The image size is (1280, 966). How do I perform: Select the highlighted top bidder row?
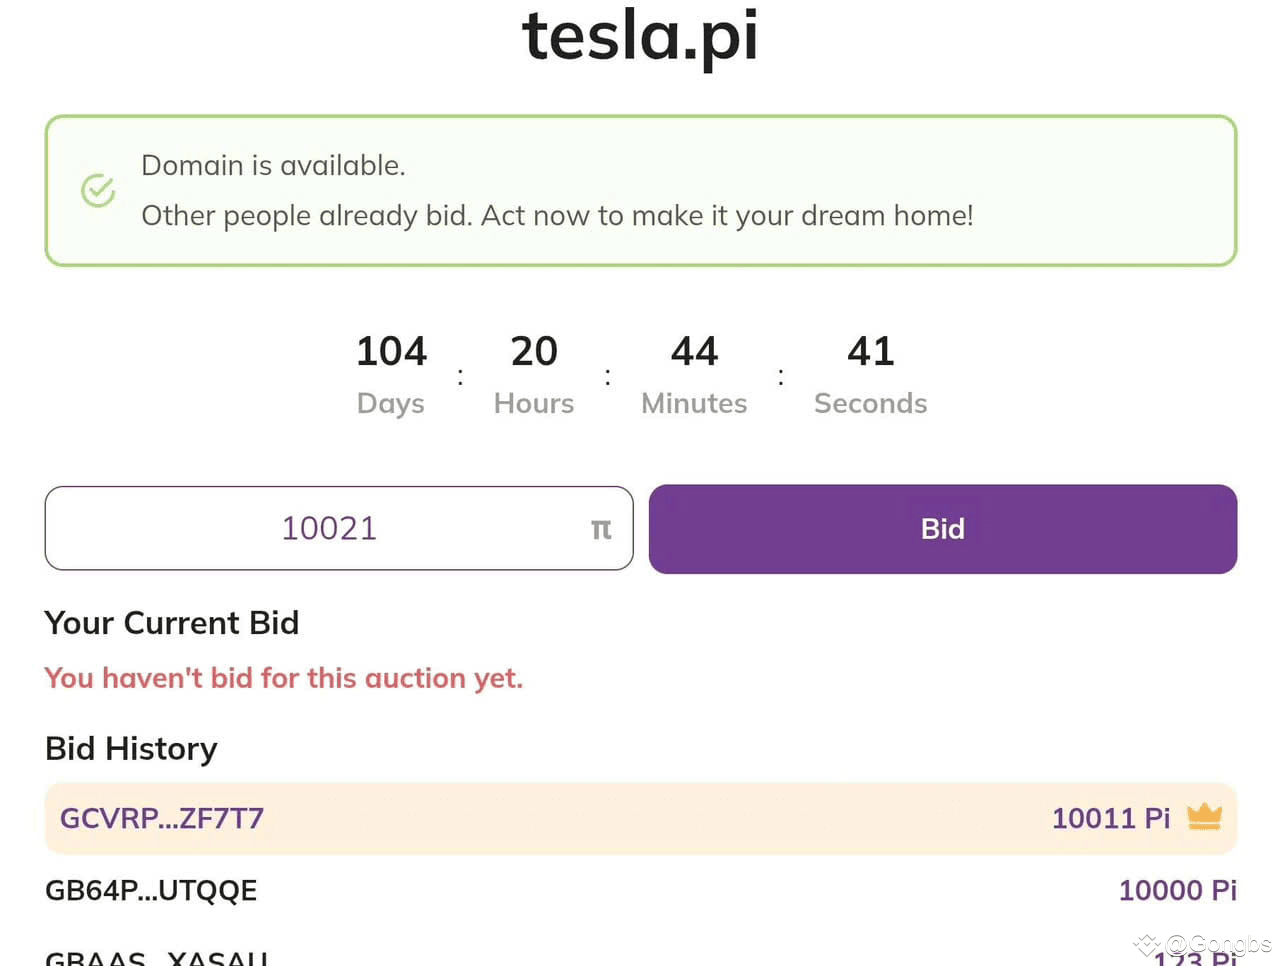641,818
